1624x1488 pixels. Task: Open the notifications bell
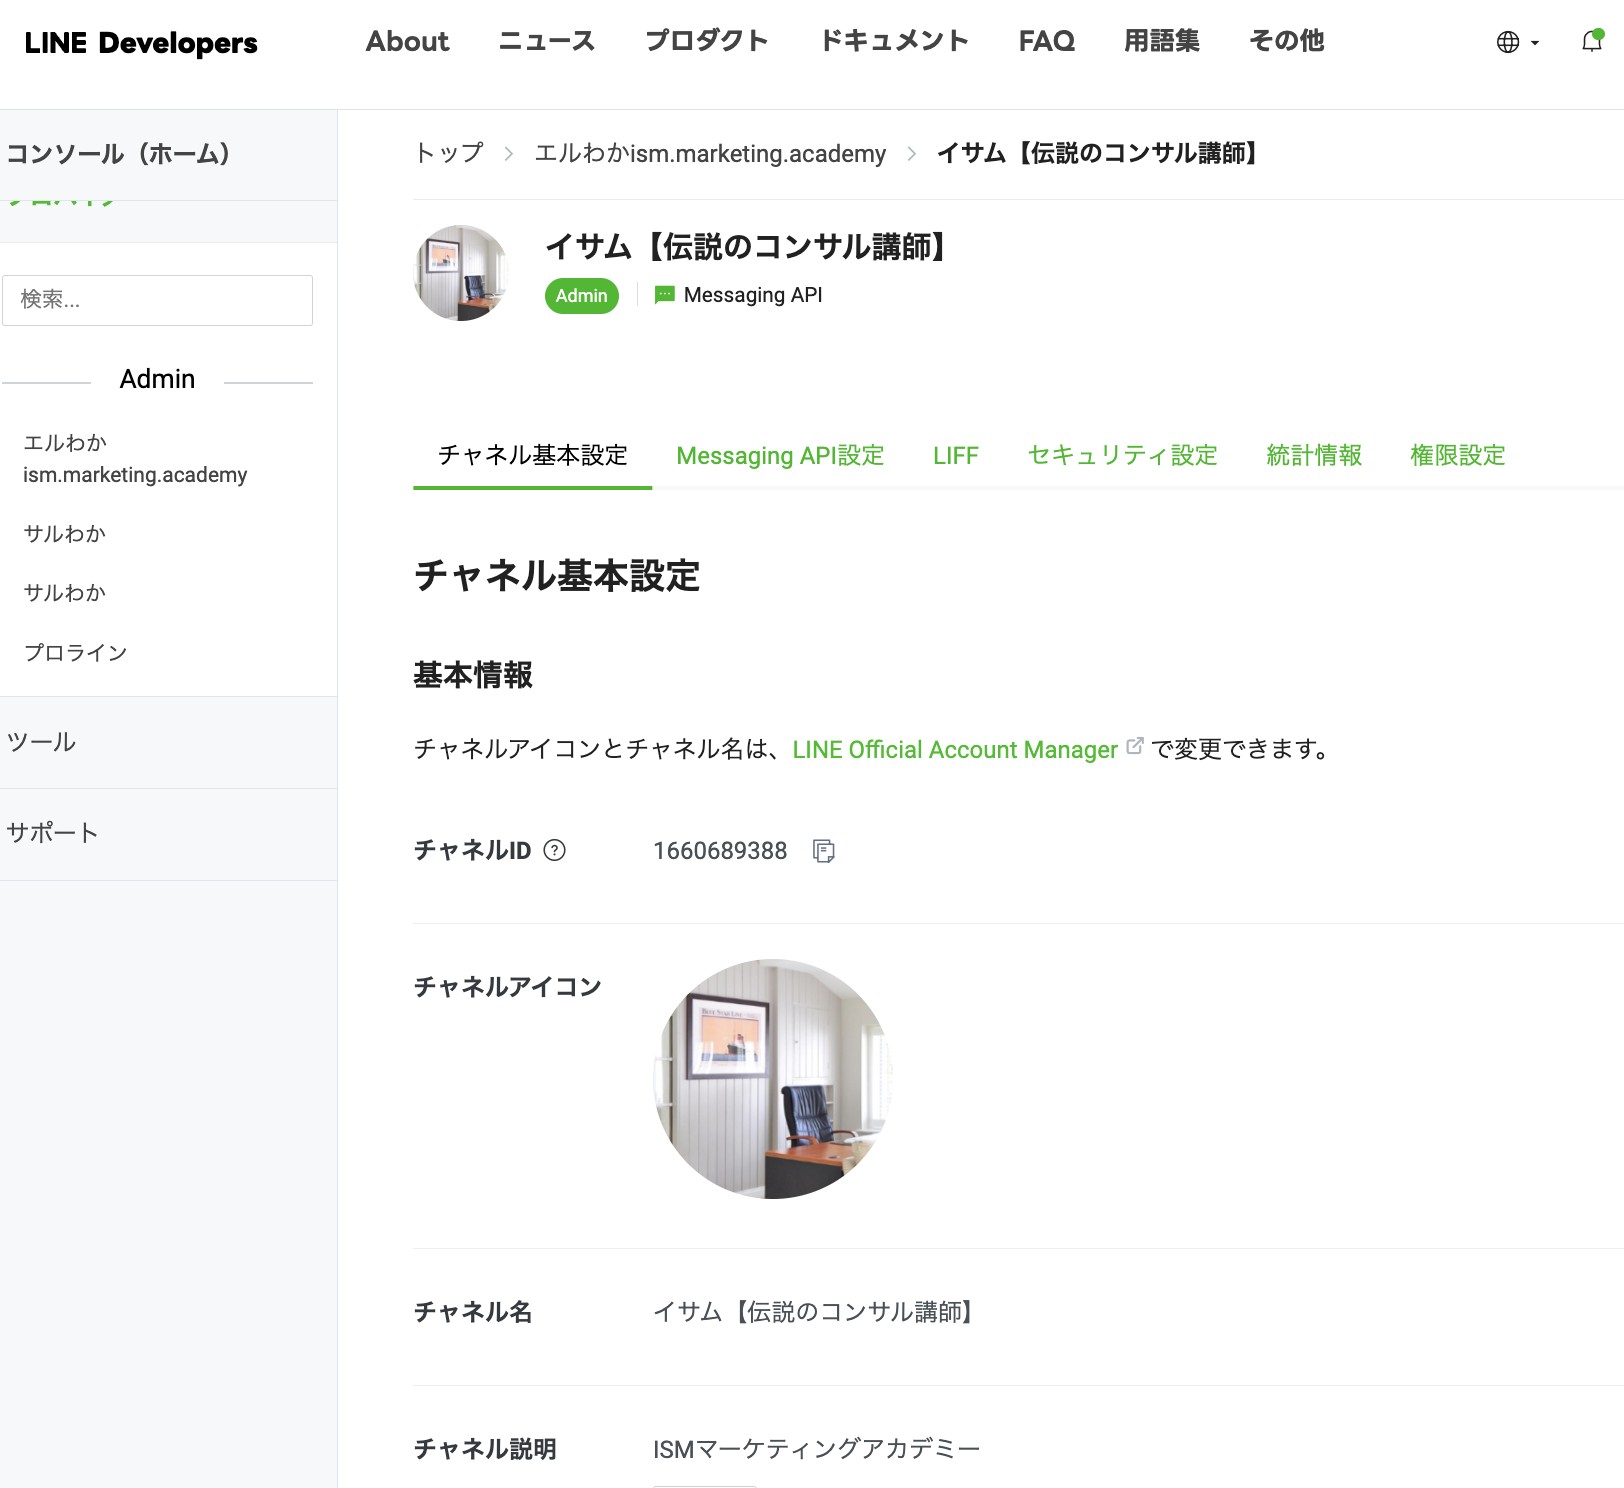1592,41
